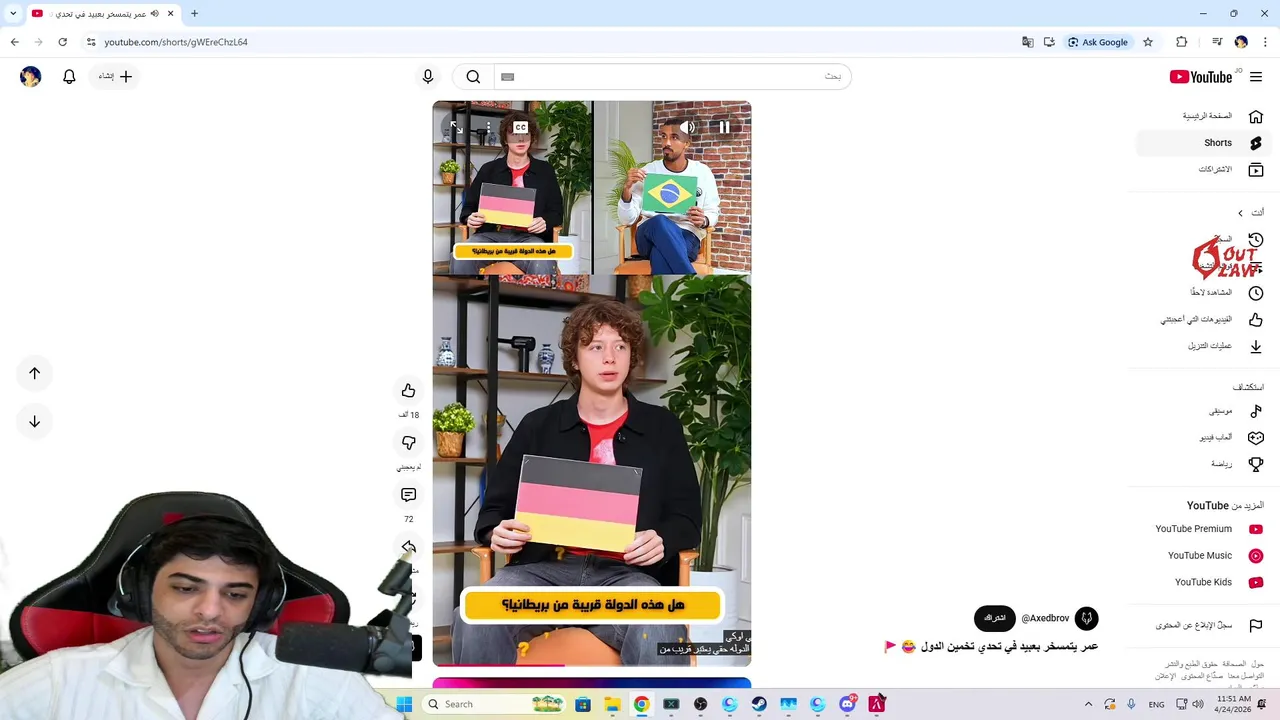The height and width of the screenshot is (720, 1280).
Task: Go to YouTube home via the logo
Action: 1201,77
